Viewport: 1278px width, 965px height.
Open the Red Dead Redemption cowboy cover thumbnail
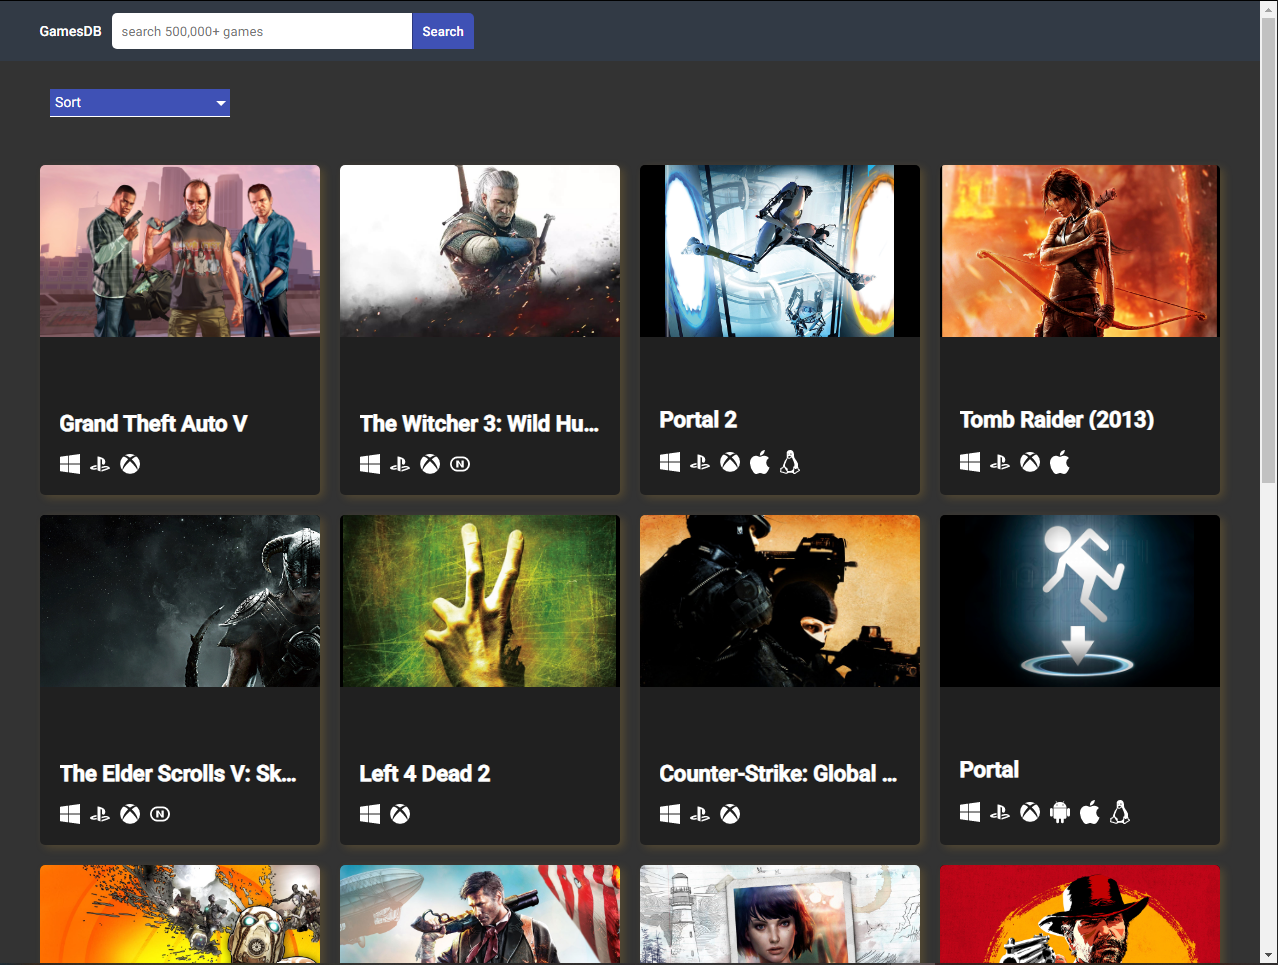1080,914
